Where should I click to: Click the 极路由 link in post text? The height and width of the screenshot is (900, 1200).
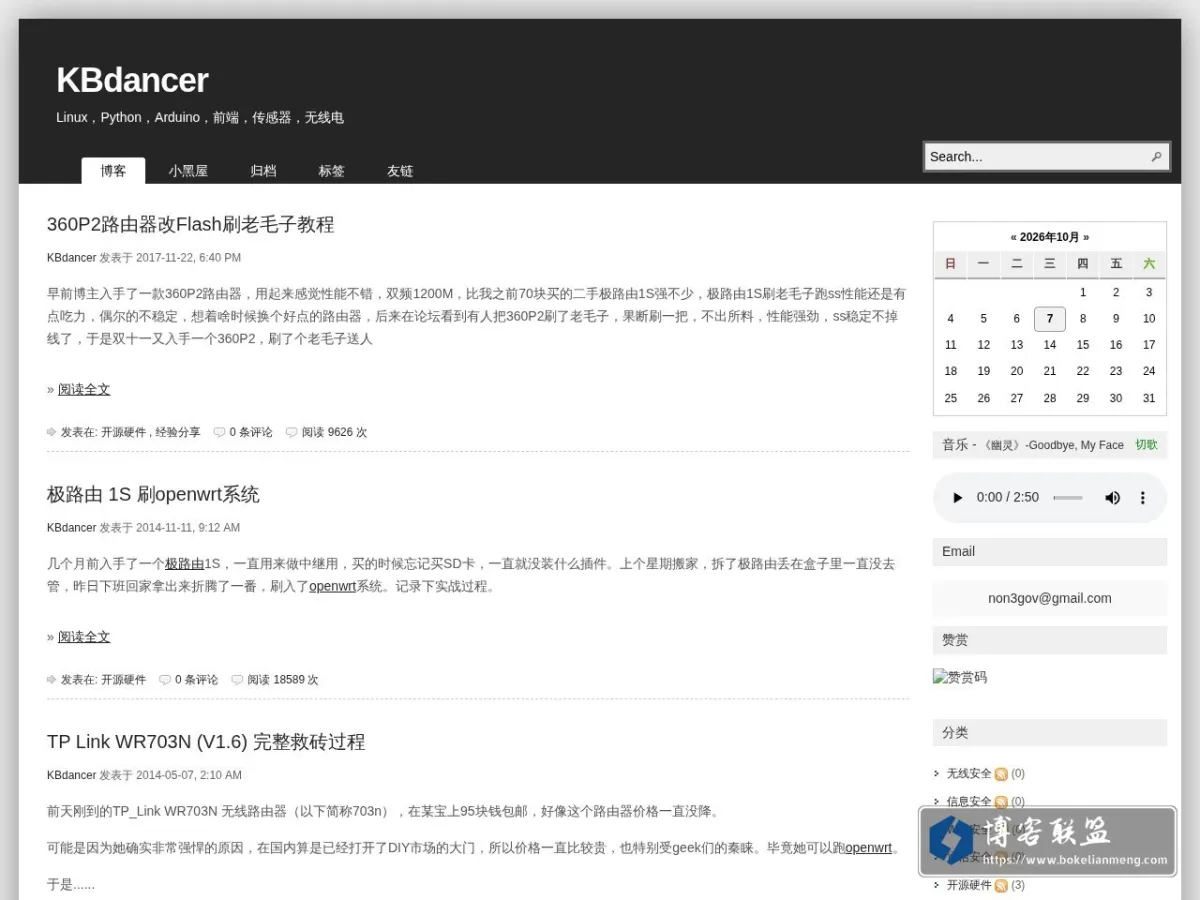(184, 564)
